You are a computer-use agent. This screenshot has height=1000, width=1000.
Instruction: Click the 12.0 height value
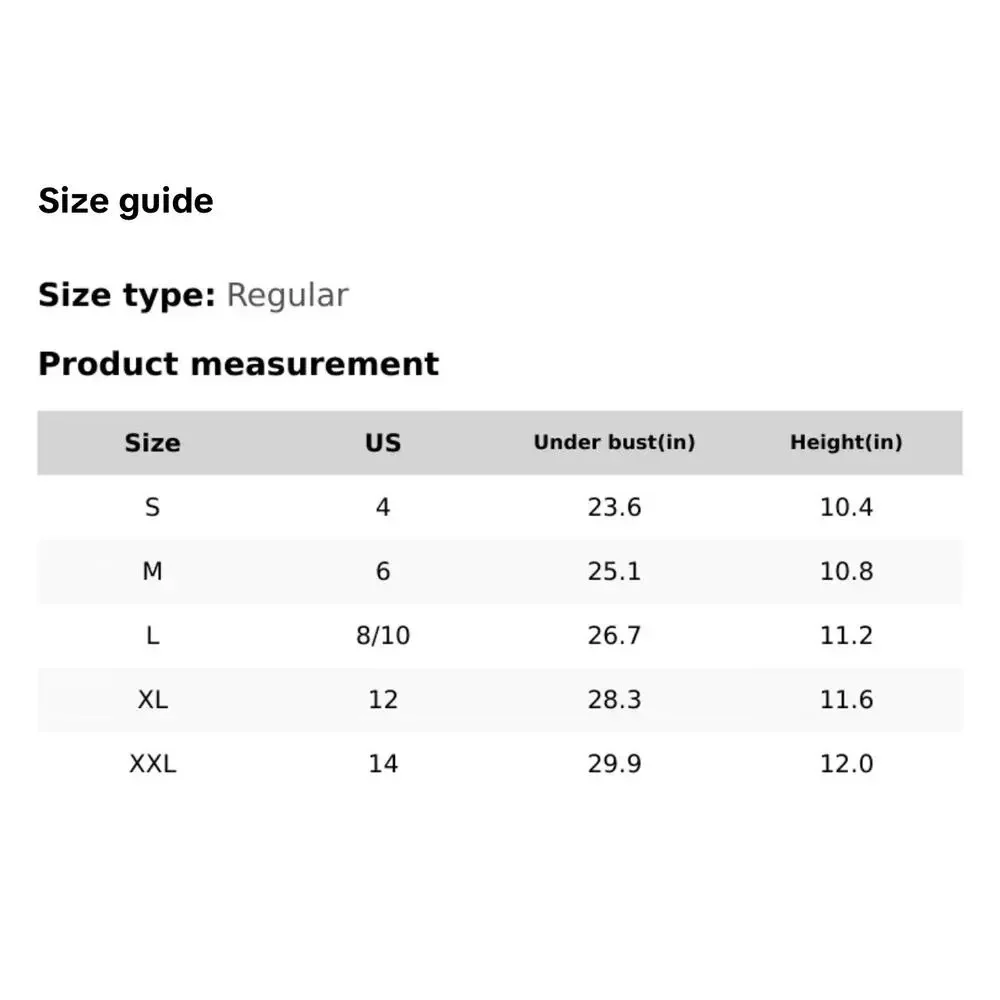[846, 763]
